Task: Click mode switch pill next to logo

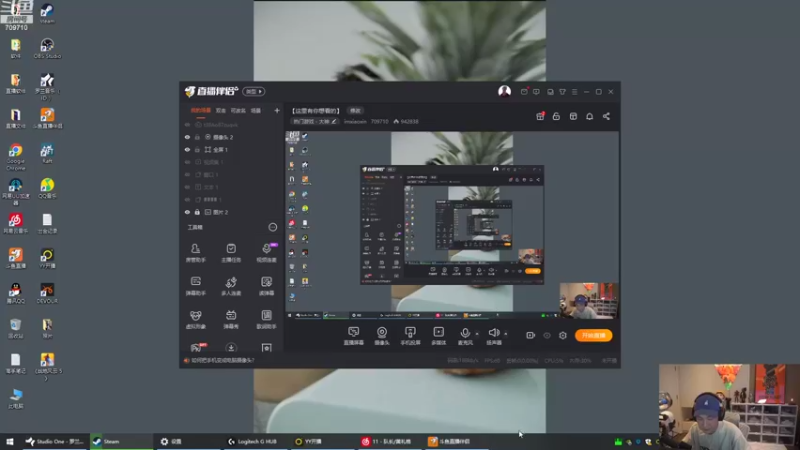Action: click(254, 91)
